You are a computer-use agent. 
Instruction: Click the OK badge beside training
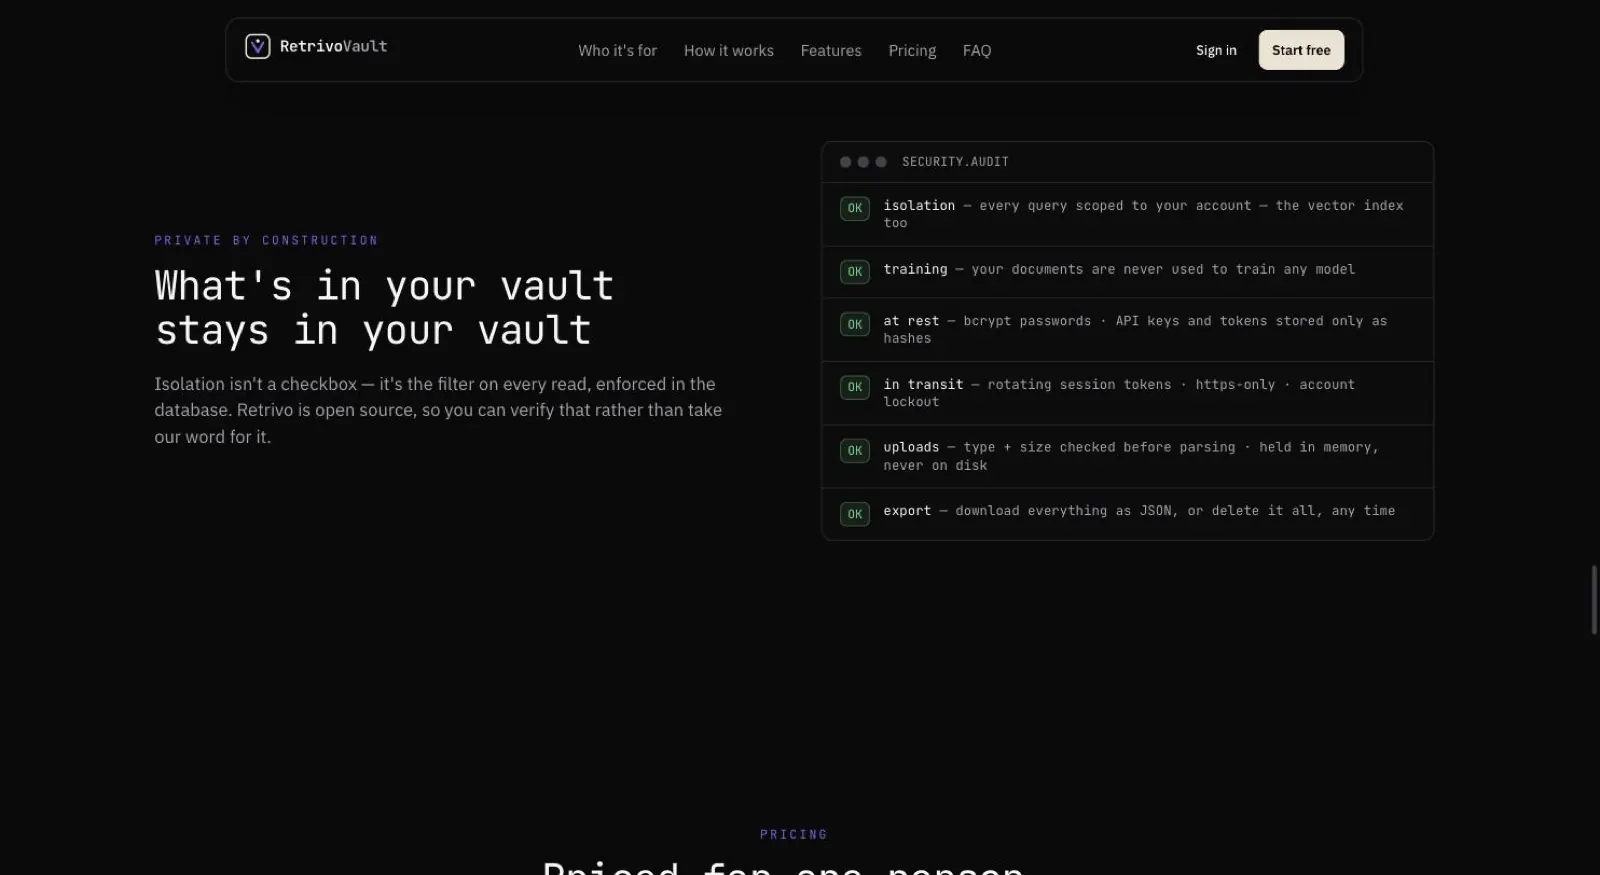tap(855, 271)
